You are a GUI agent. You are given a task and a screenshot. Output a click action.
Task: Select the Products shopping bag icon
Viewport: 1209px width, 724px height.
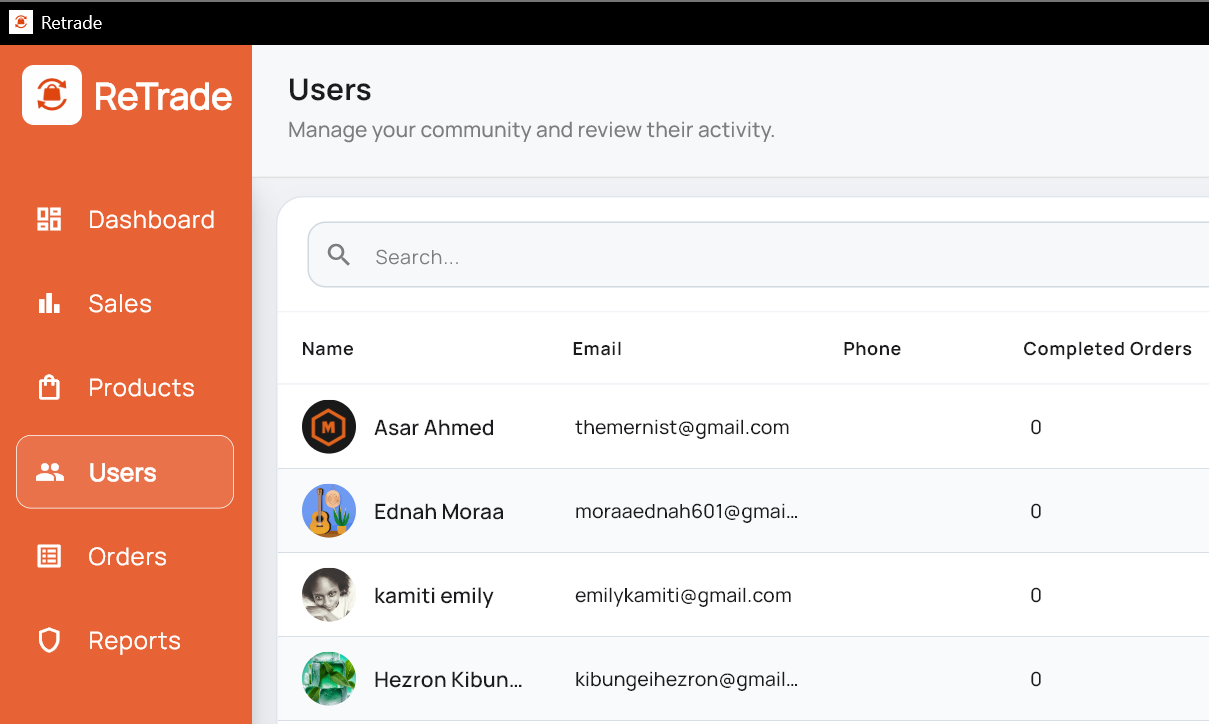pos(48,387)
